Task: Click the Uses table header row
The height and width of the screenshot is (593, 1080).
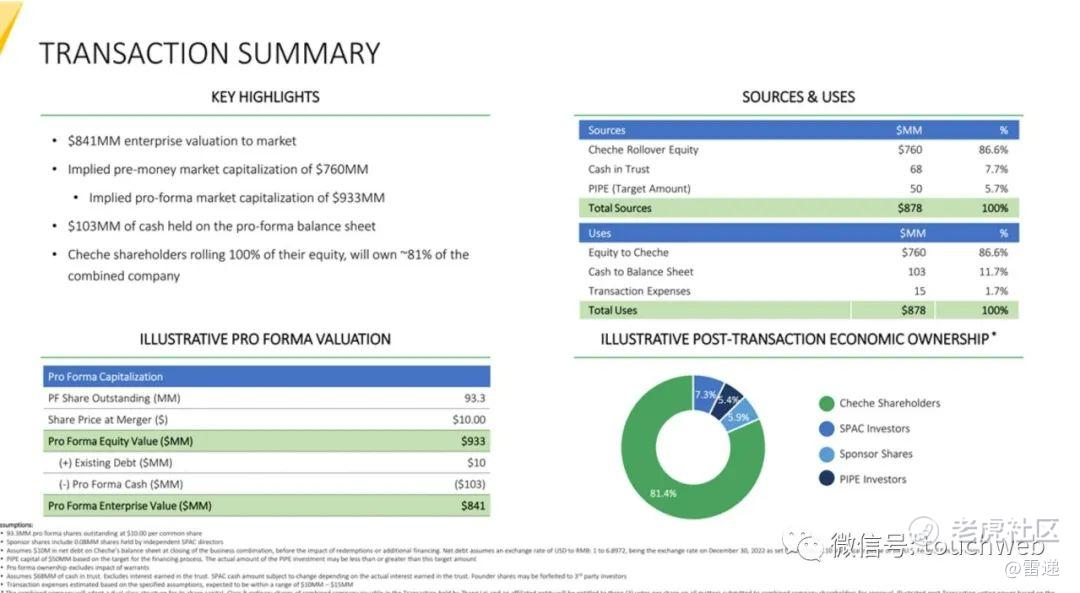Action: click(x=799, y=233)
